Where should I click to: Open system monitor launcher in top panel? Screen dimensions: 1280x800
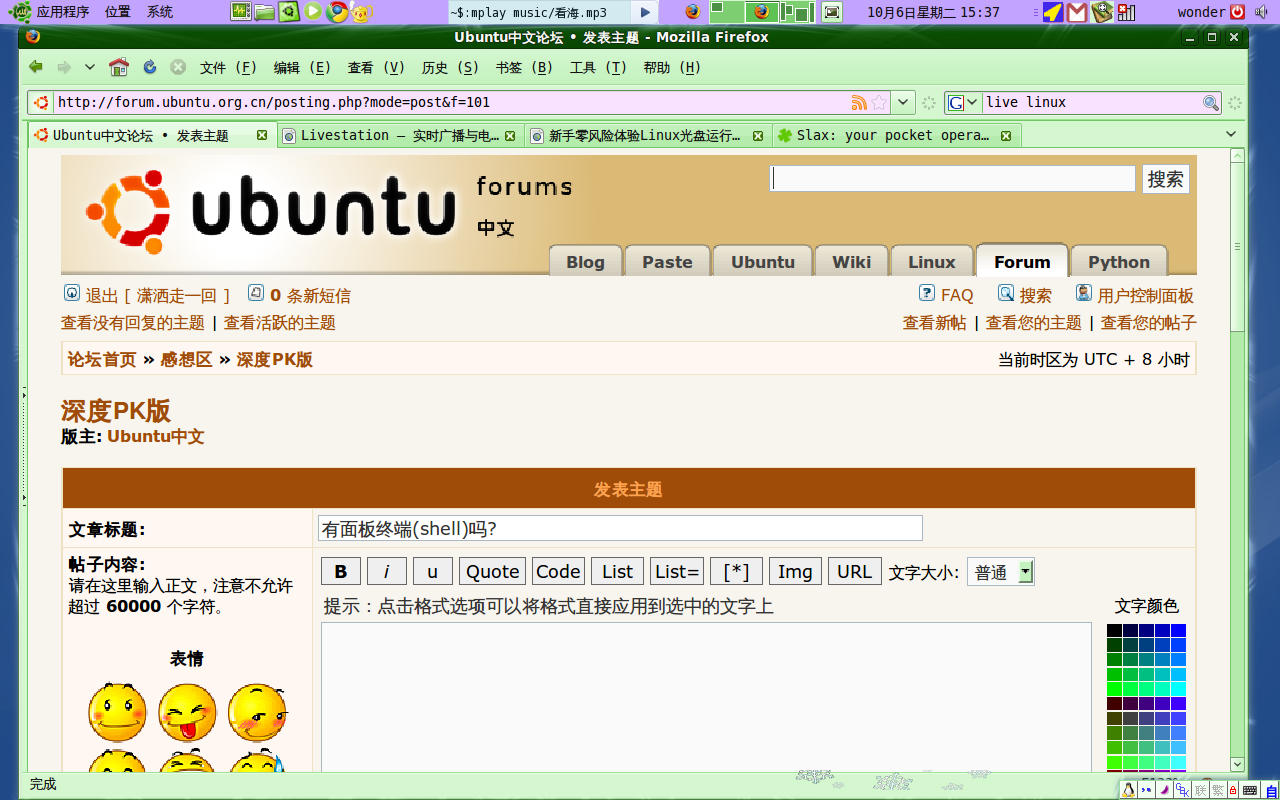point(241,12)
